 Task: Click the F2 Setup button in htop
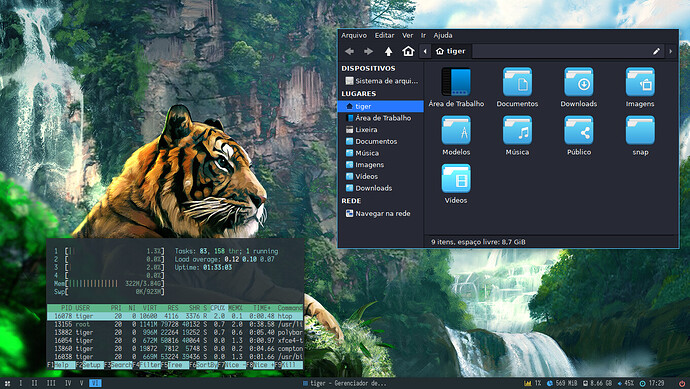(90, 365)
